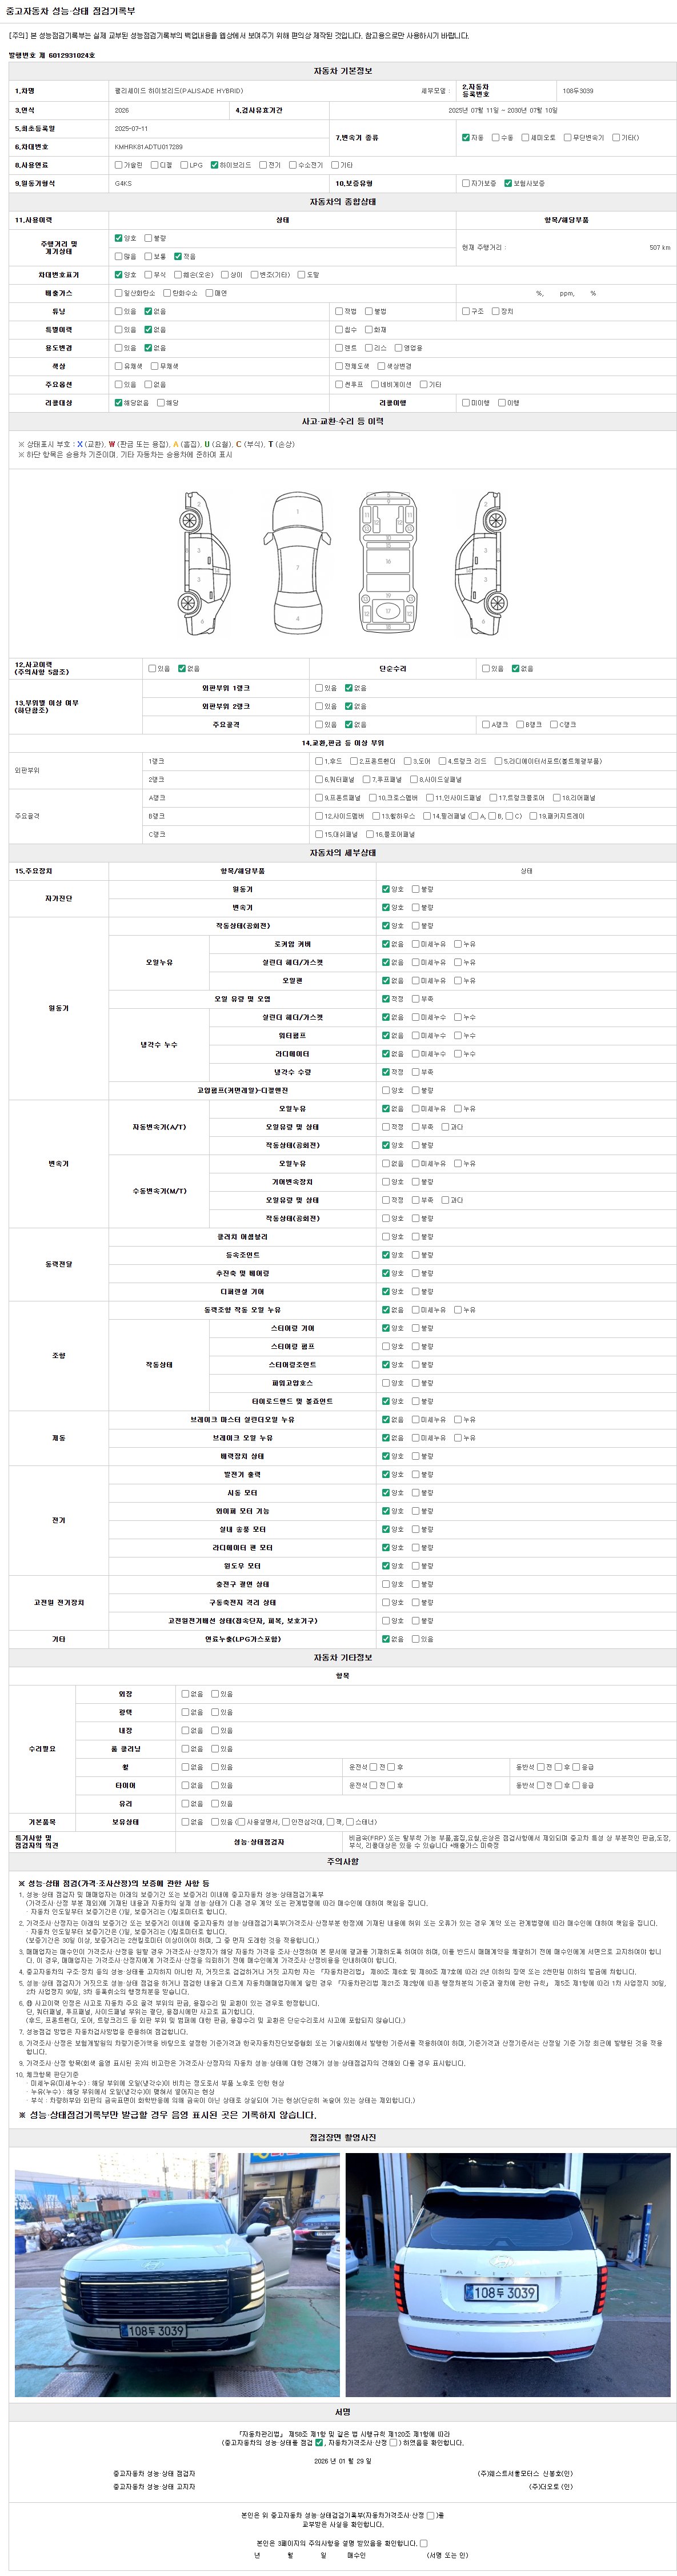This screenshot has width=677, height=2576.
Task: Click the top-view car body diagram
Action: [x=297, y=563]
